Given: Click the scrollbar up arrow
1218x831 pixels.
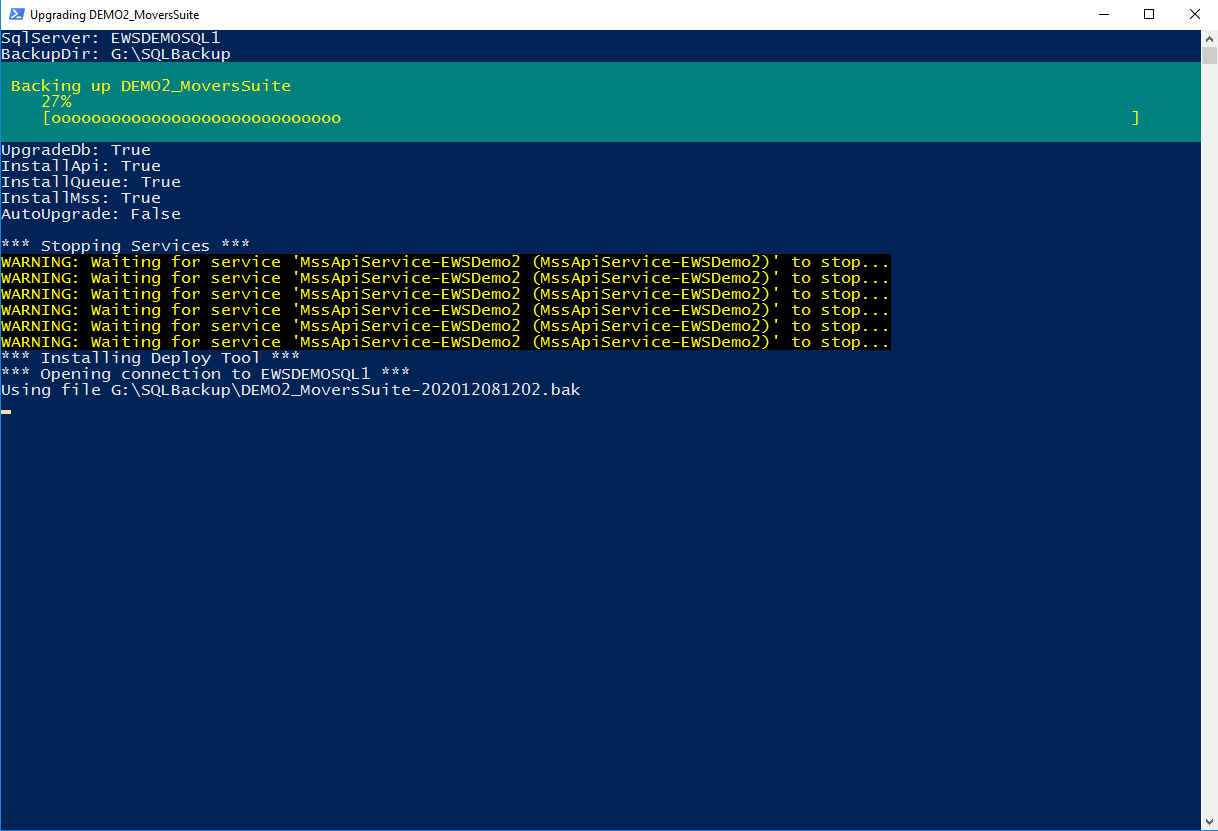Looking at the screenshot, I should coord(1209,38).
